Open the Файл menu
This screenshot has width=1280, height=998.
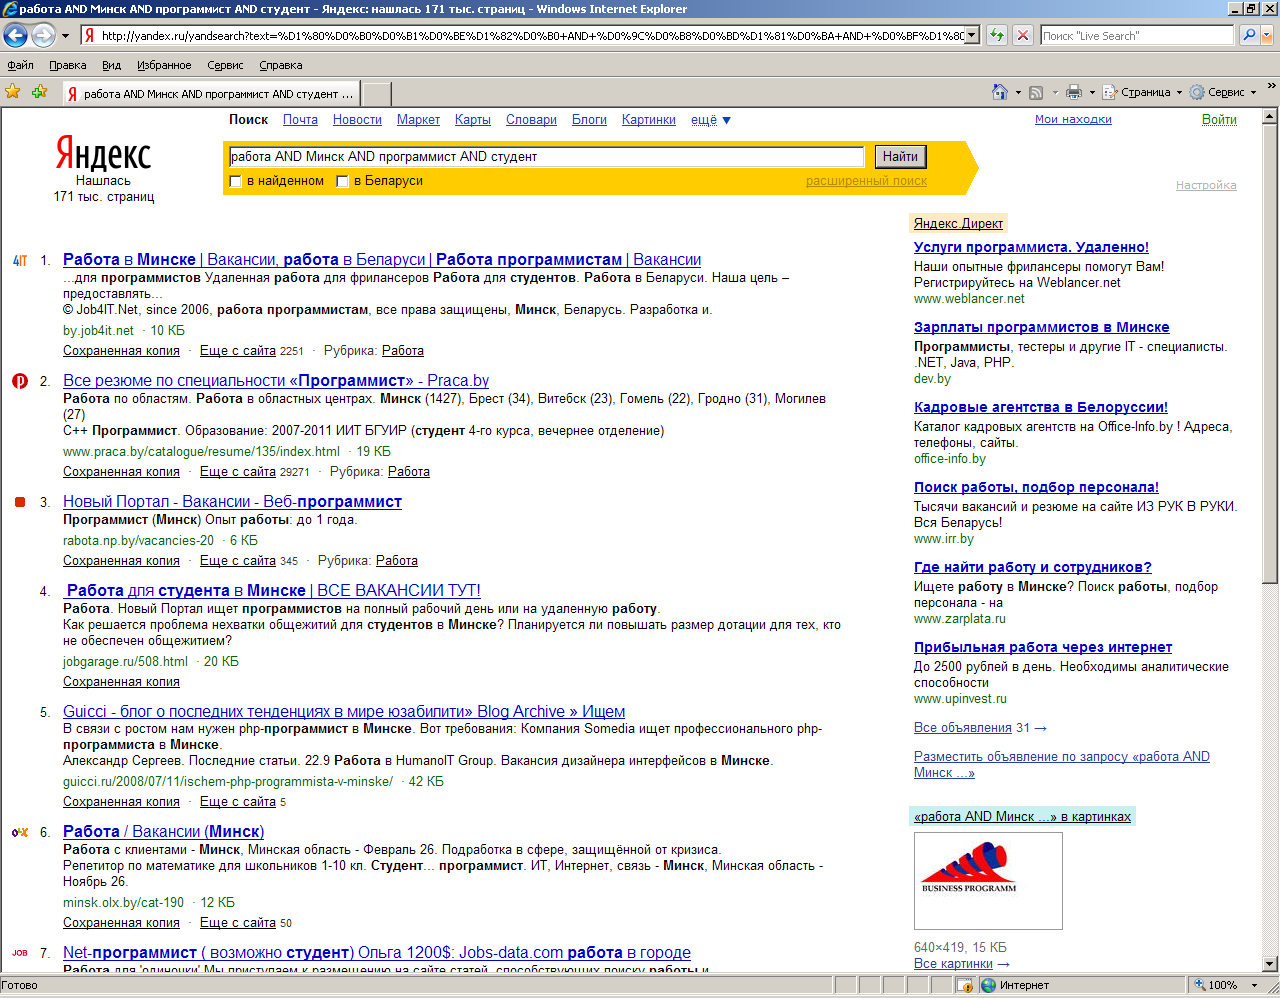[x=20, y=65]
